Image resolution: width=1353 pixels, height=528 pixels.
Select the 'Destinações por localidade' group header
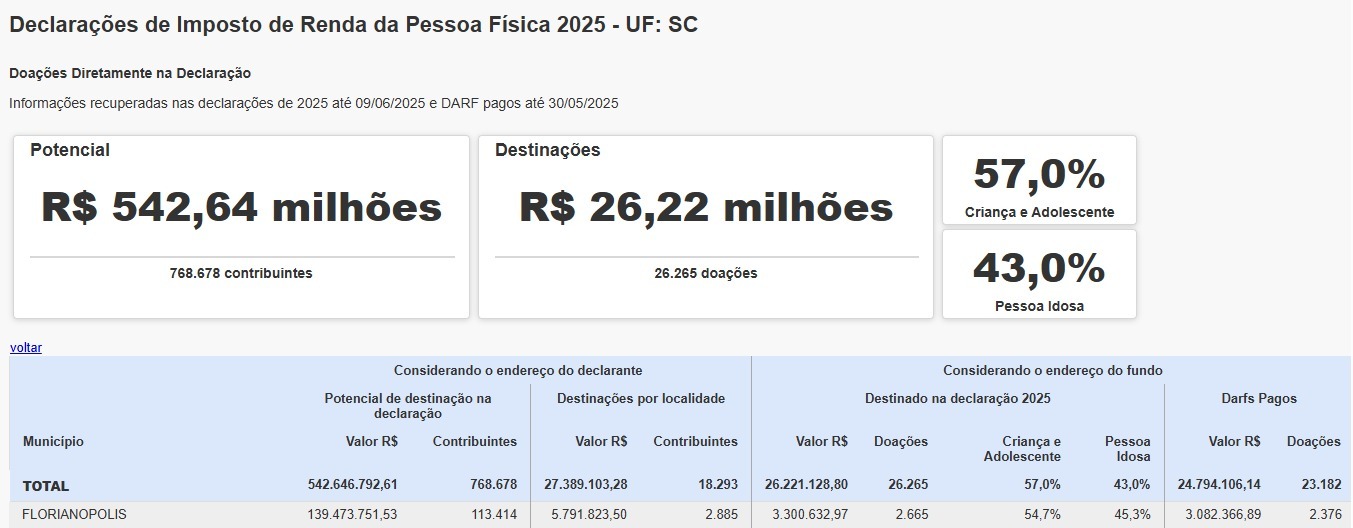coord(640,398)
